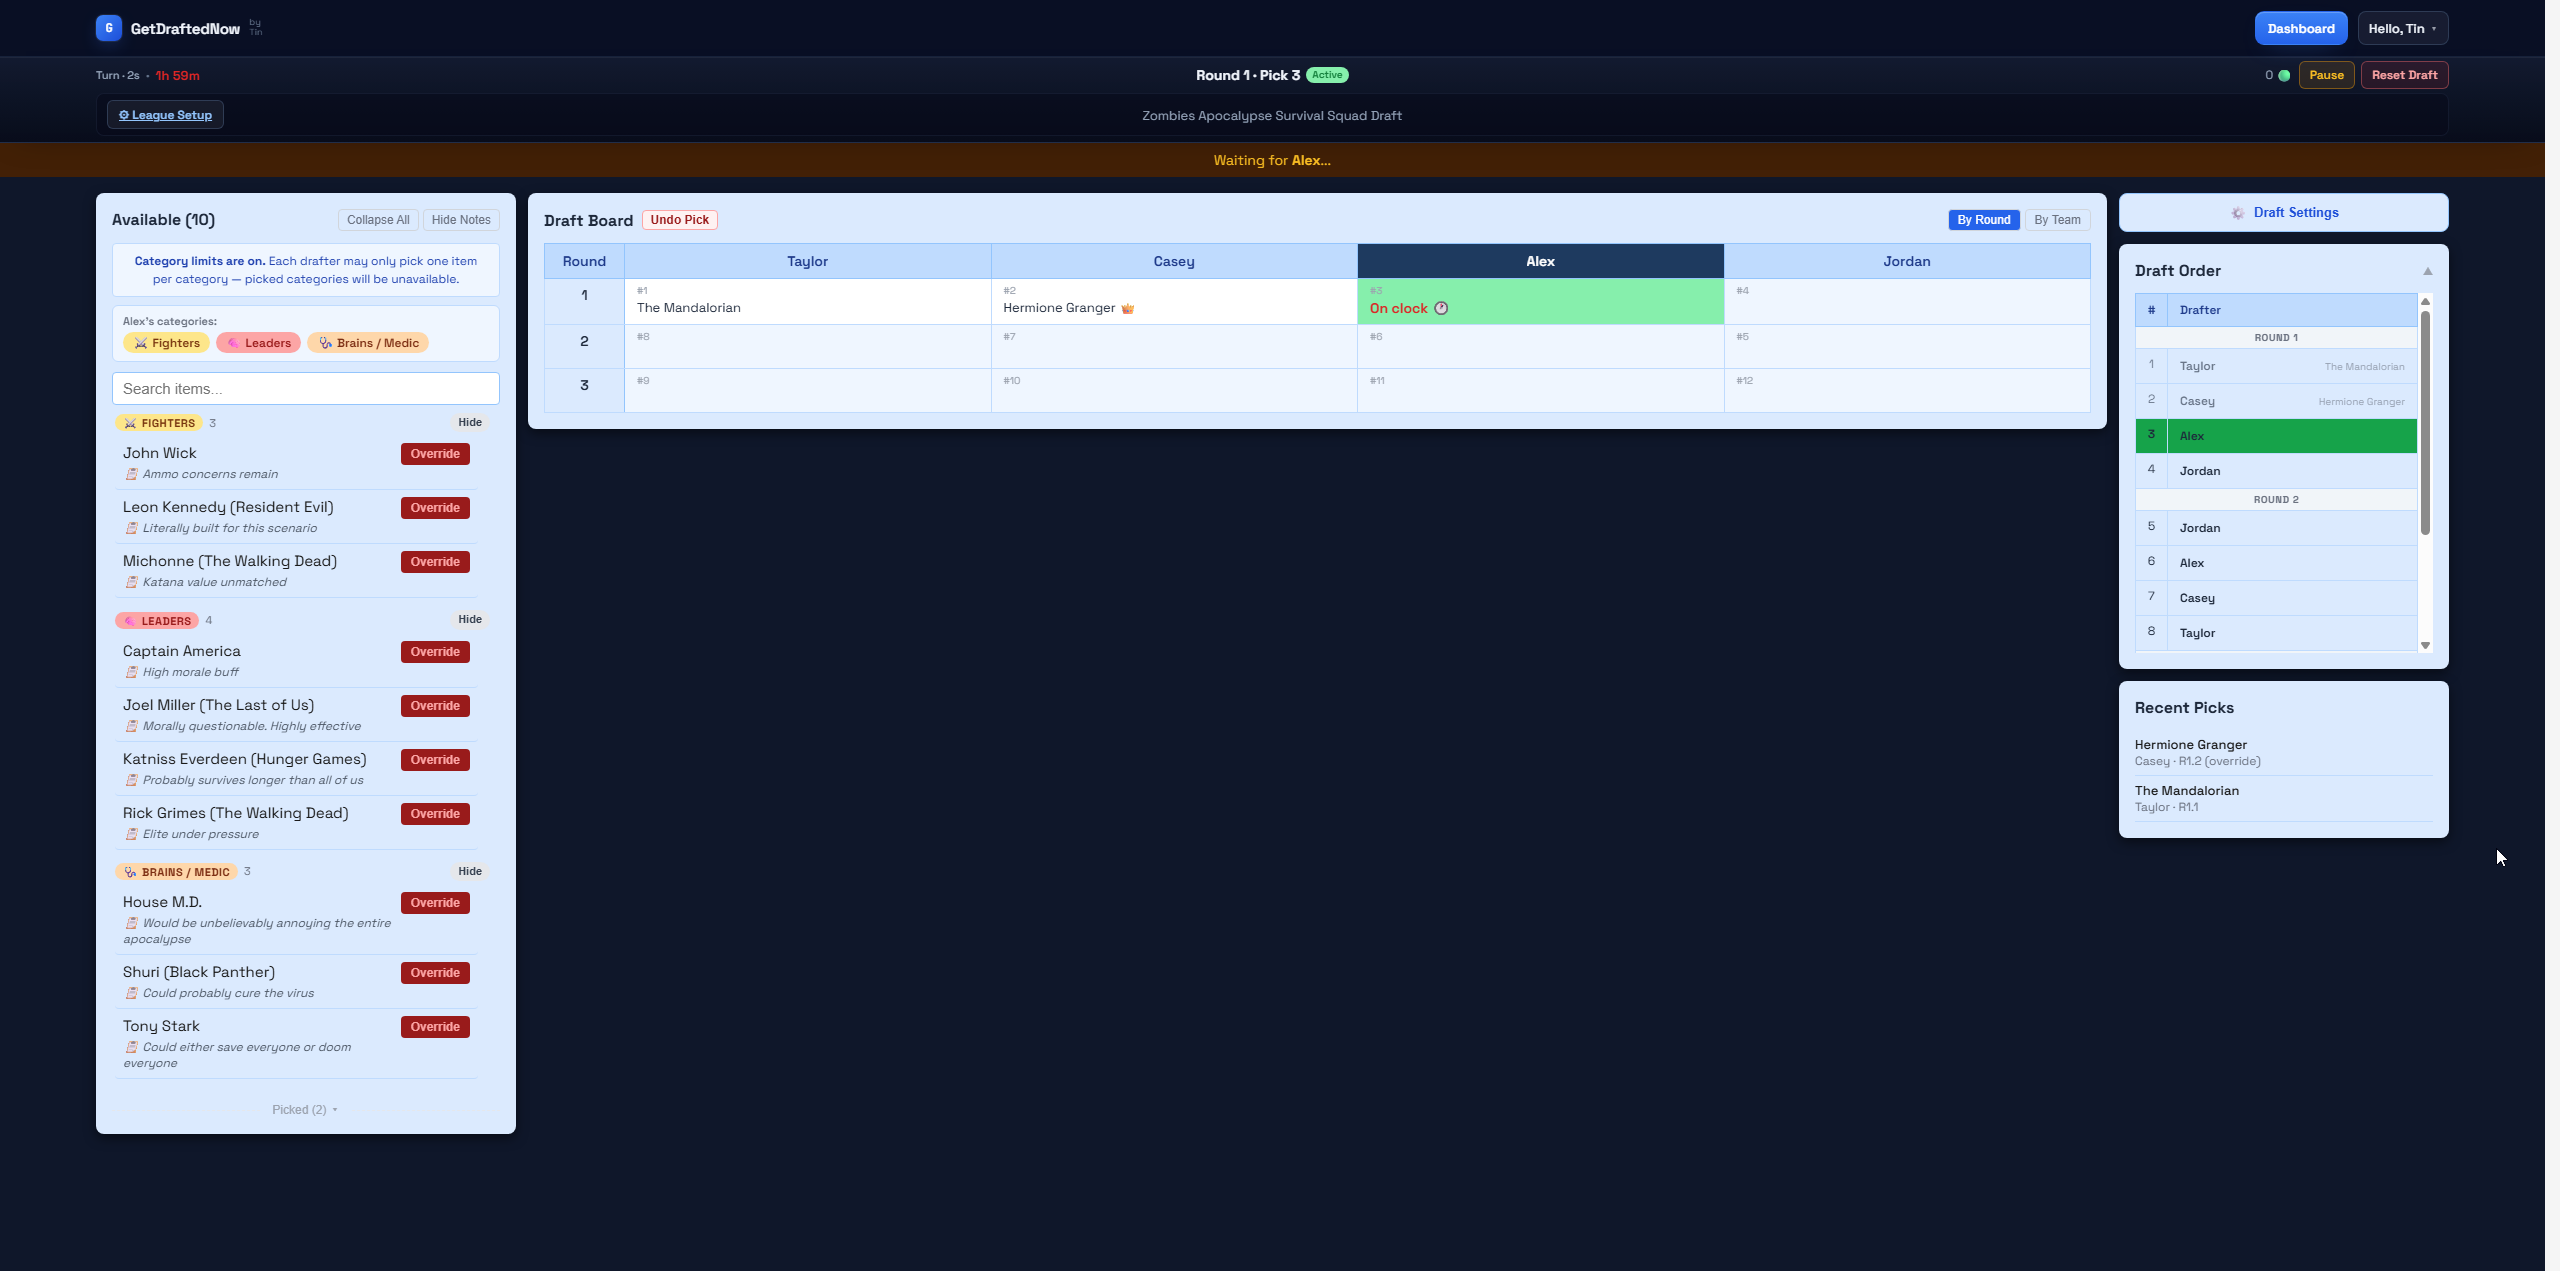Click the Hermione Granger pick cell
The height and width of the screenshot is (1271, 2560).
tap(1174, 301)
